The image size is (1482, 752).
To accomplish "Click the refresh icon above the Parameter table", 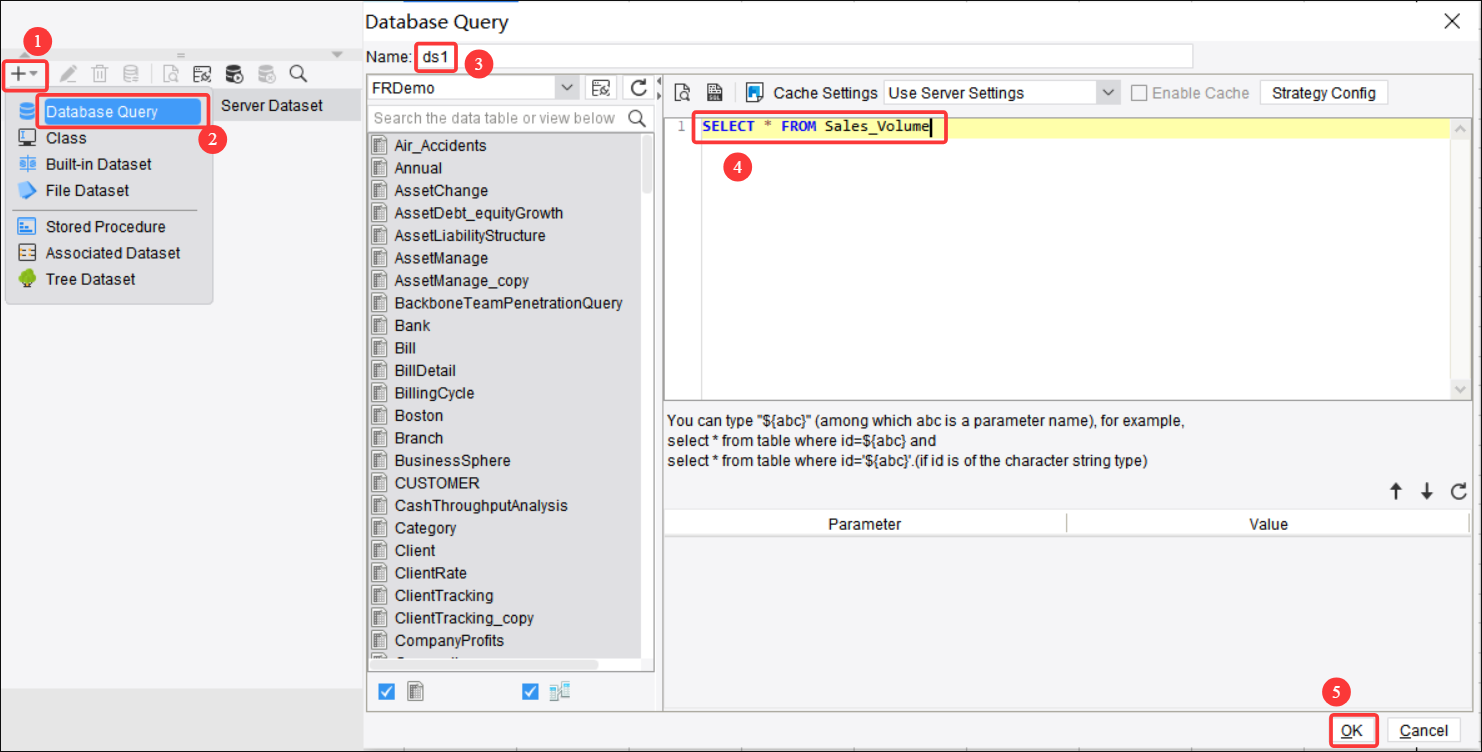I will pos(1459,491).
